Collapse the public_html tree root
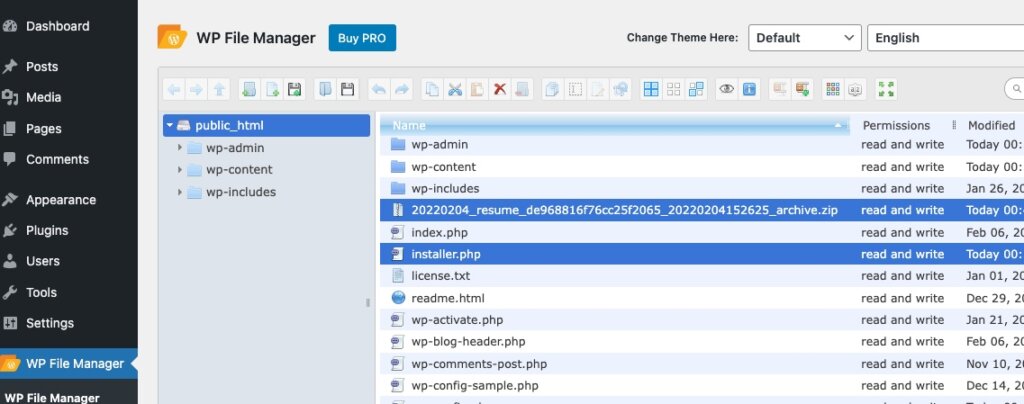 point(170,125)
